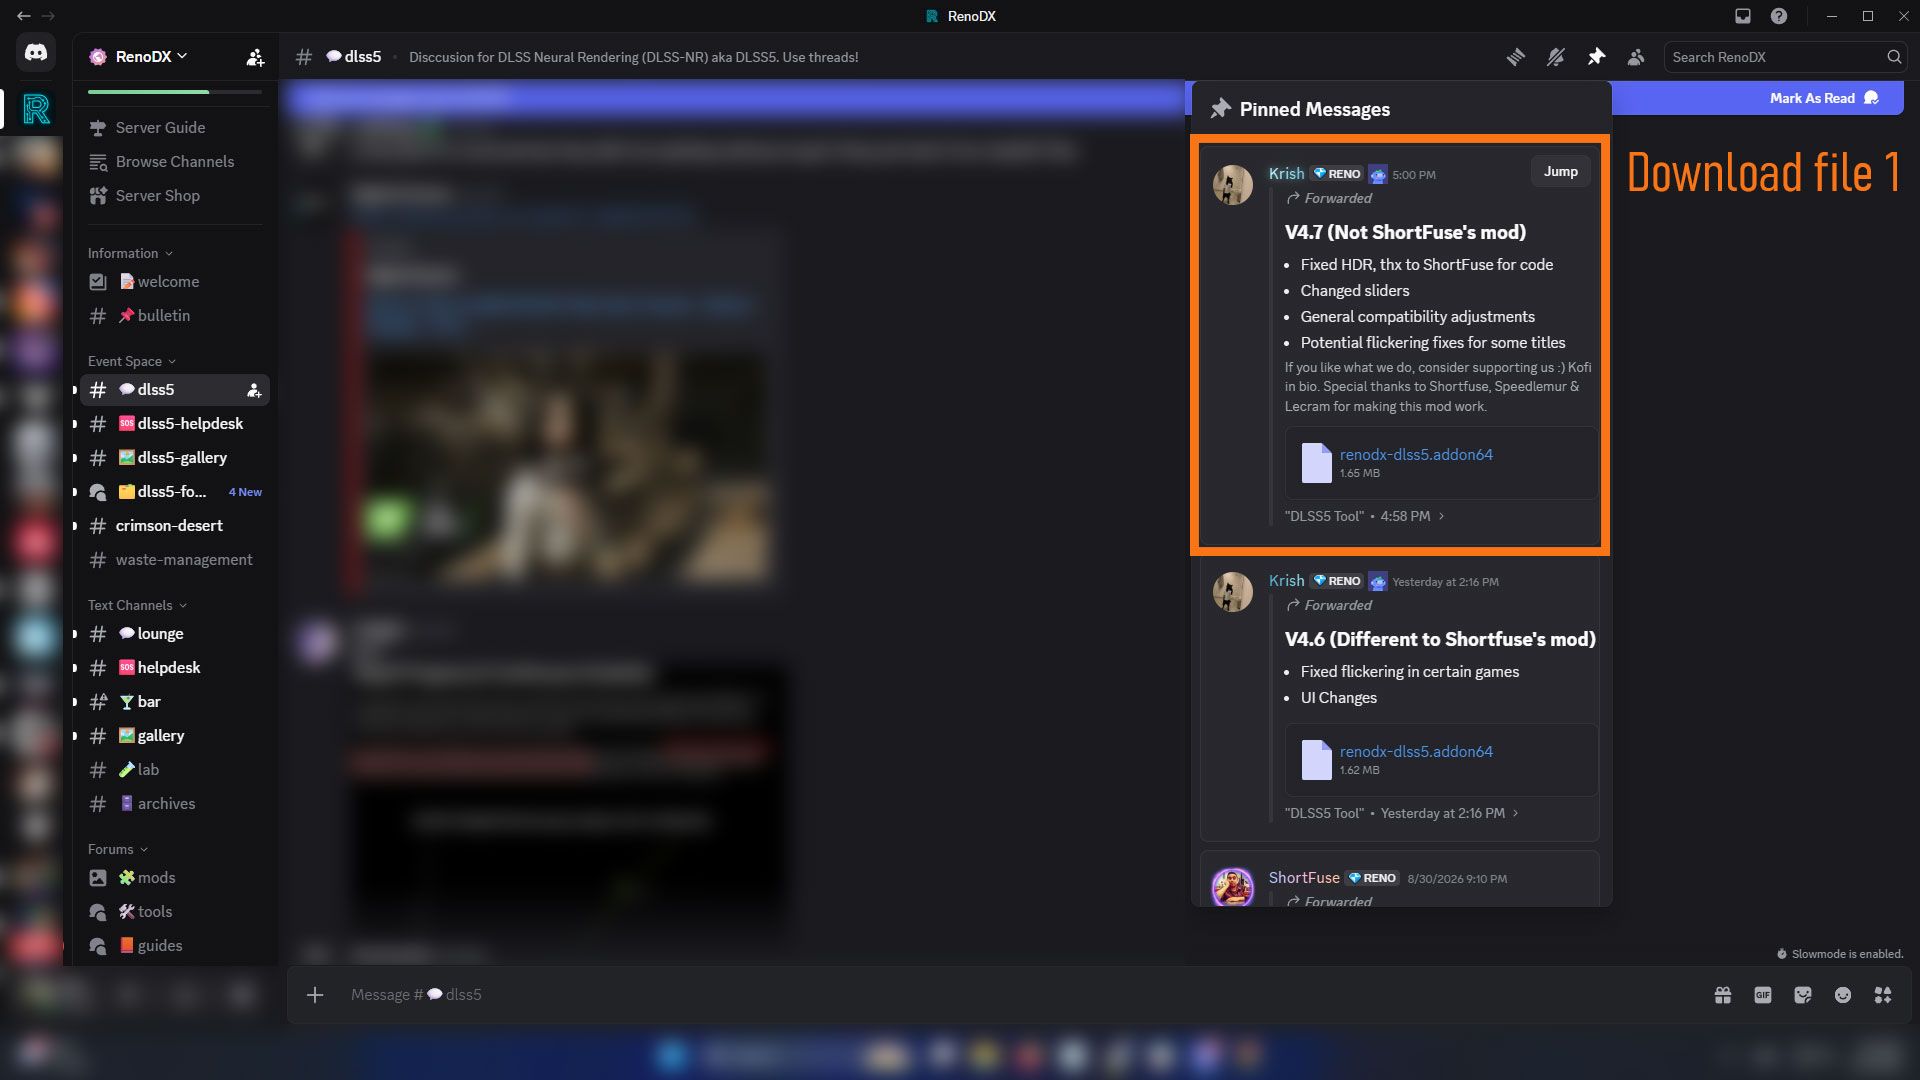The width and height of the screenshot is (1920, 1080).
Task: Click Krish's avatar on the V4.7 pinned message
Action: tap(1233, 185)
